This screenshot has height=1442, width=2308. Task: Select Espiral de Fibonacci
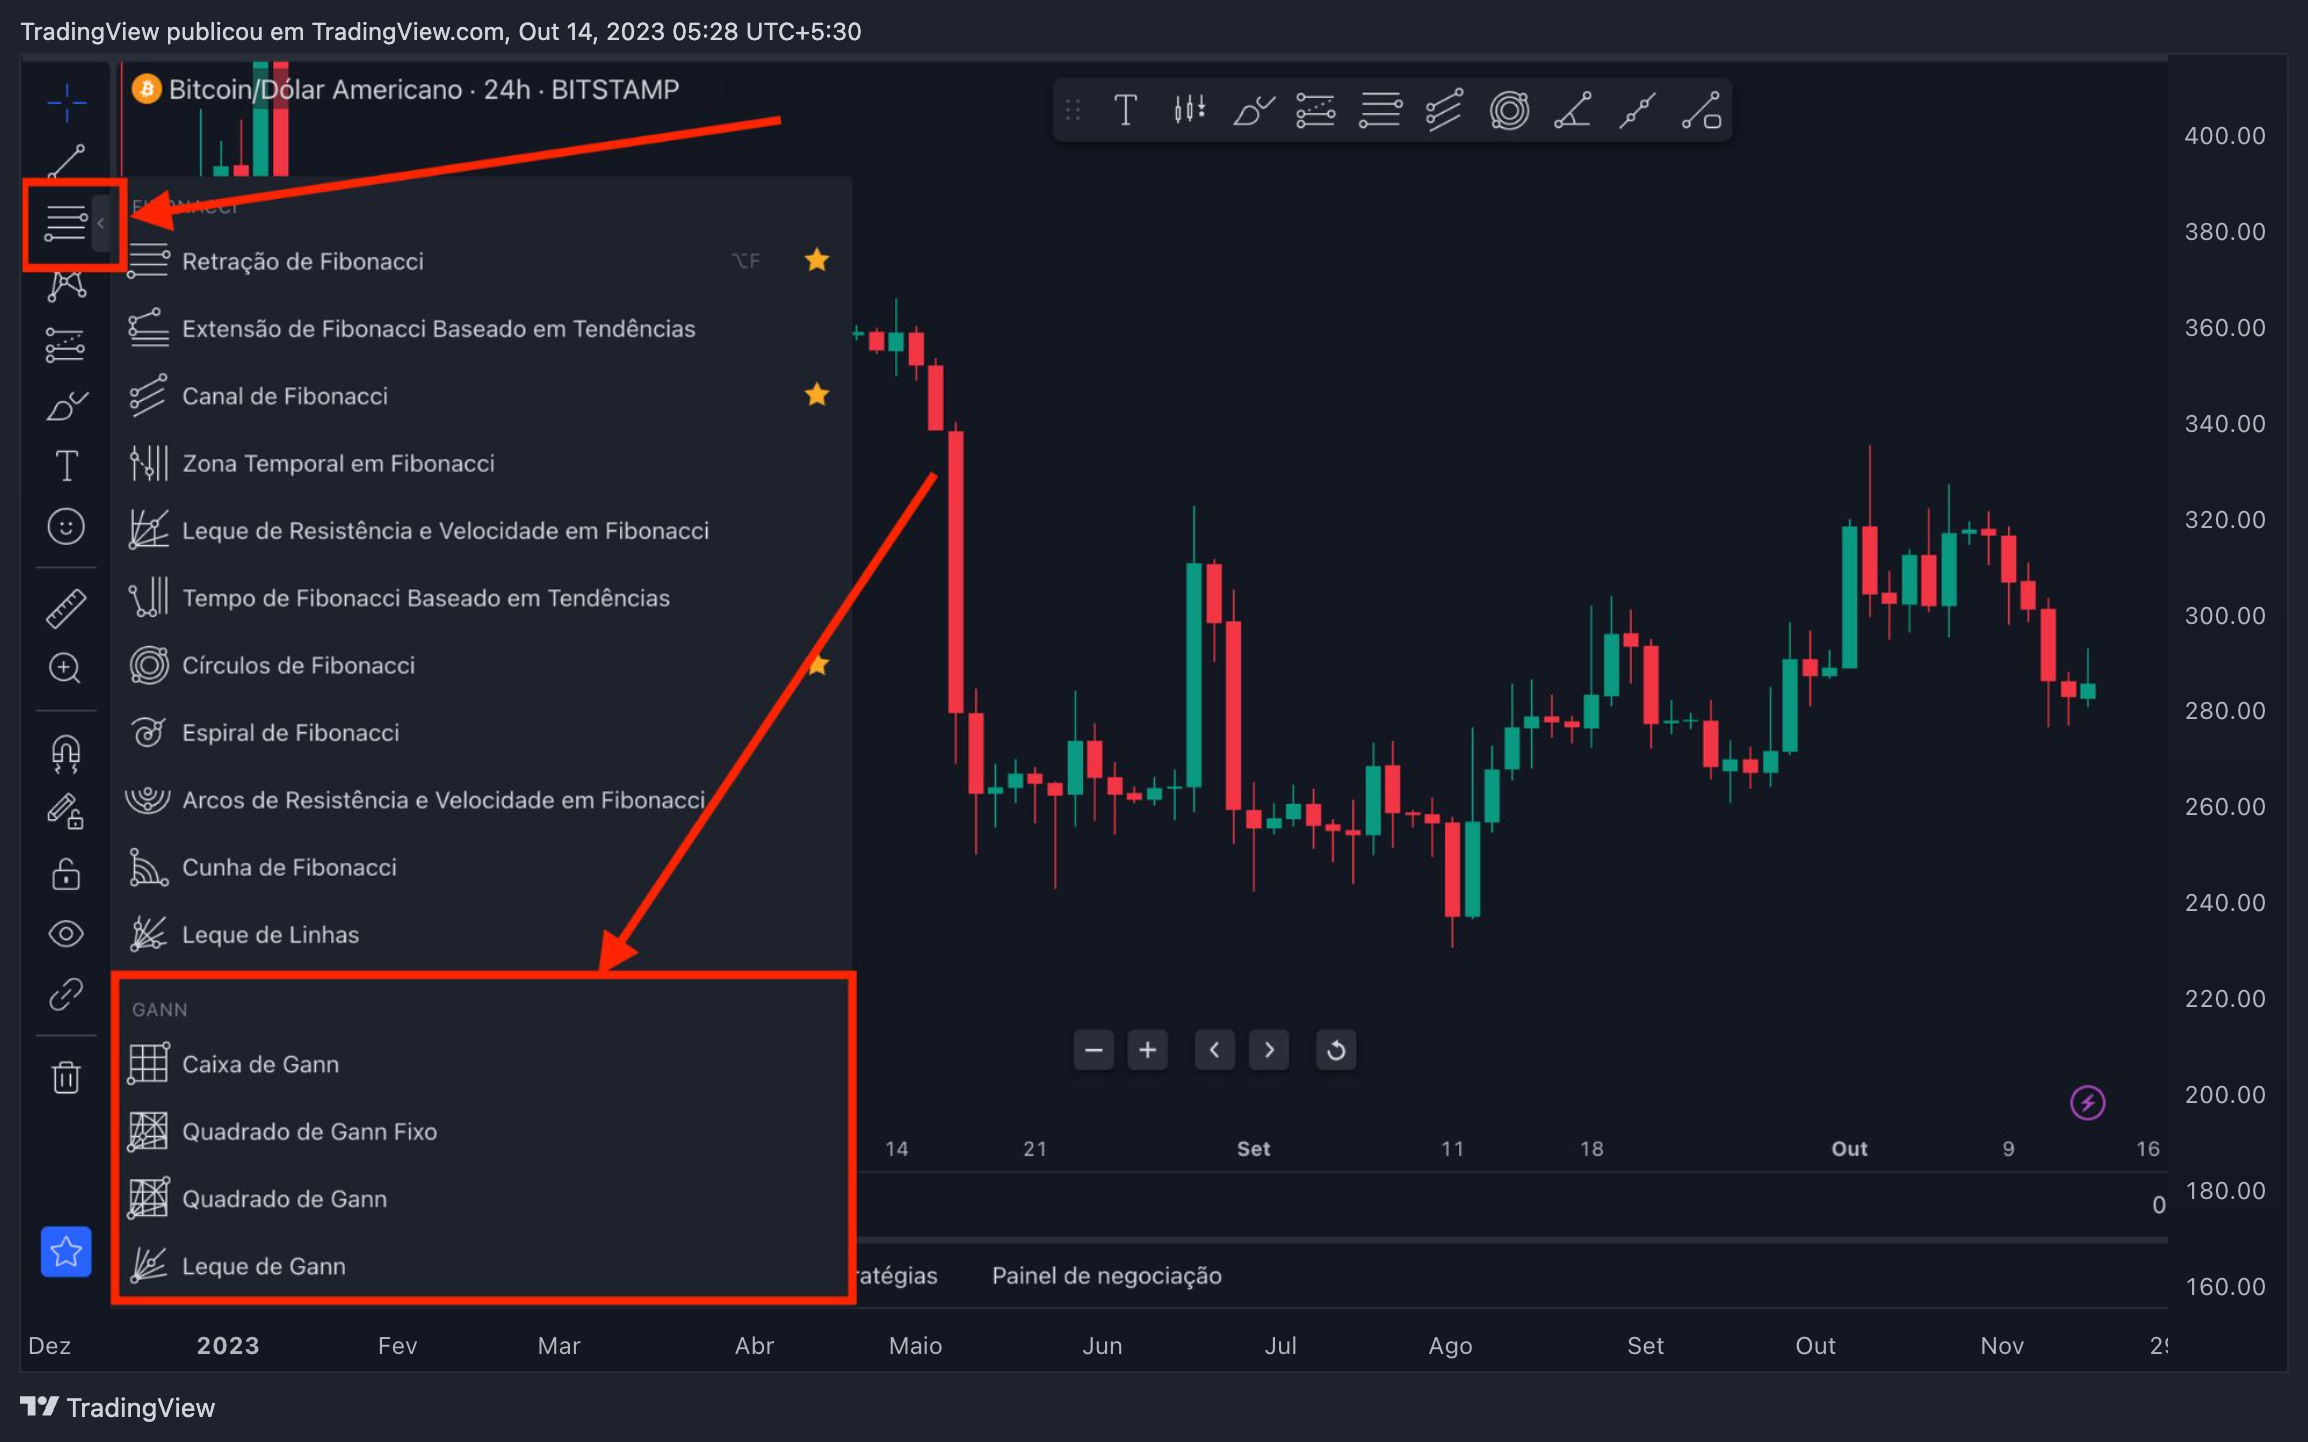(482, 733)
